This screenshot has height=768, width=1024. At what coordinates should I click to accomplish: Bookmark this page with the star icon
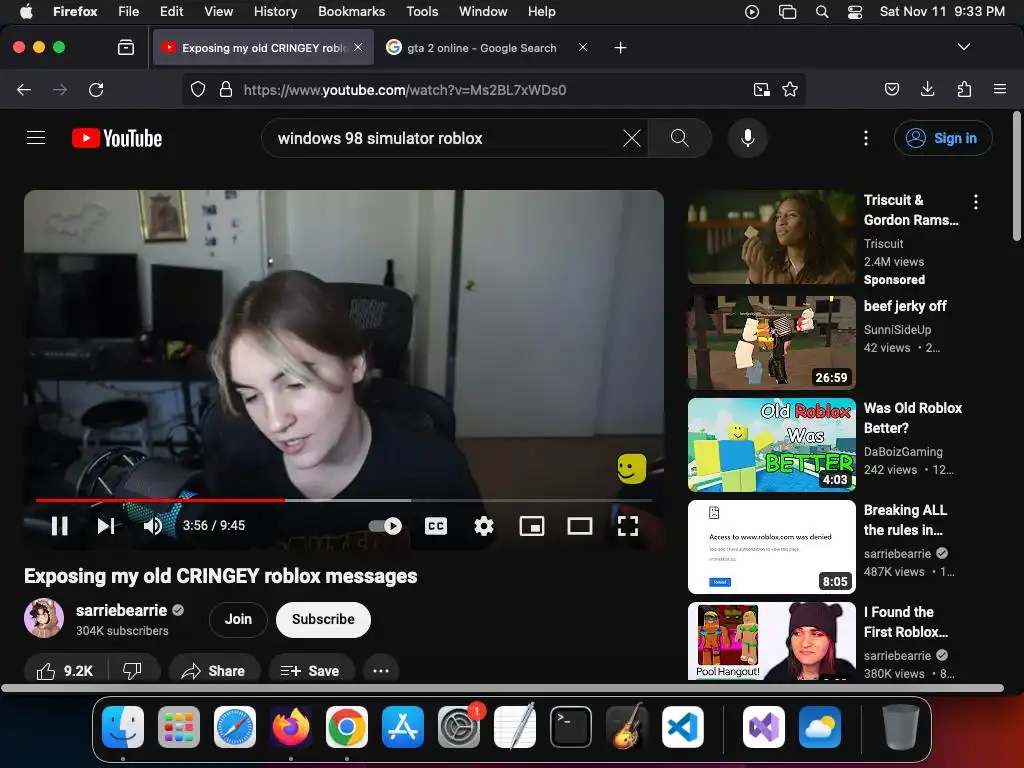tap(790, 89)
